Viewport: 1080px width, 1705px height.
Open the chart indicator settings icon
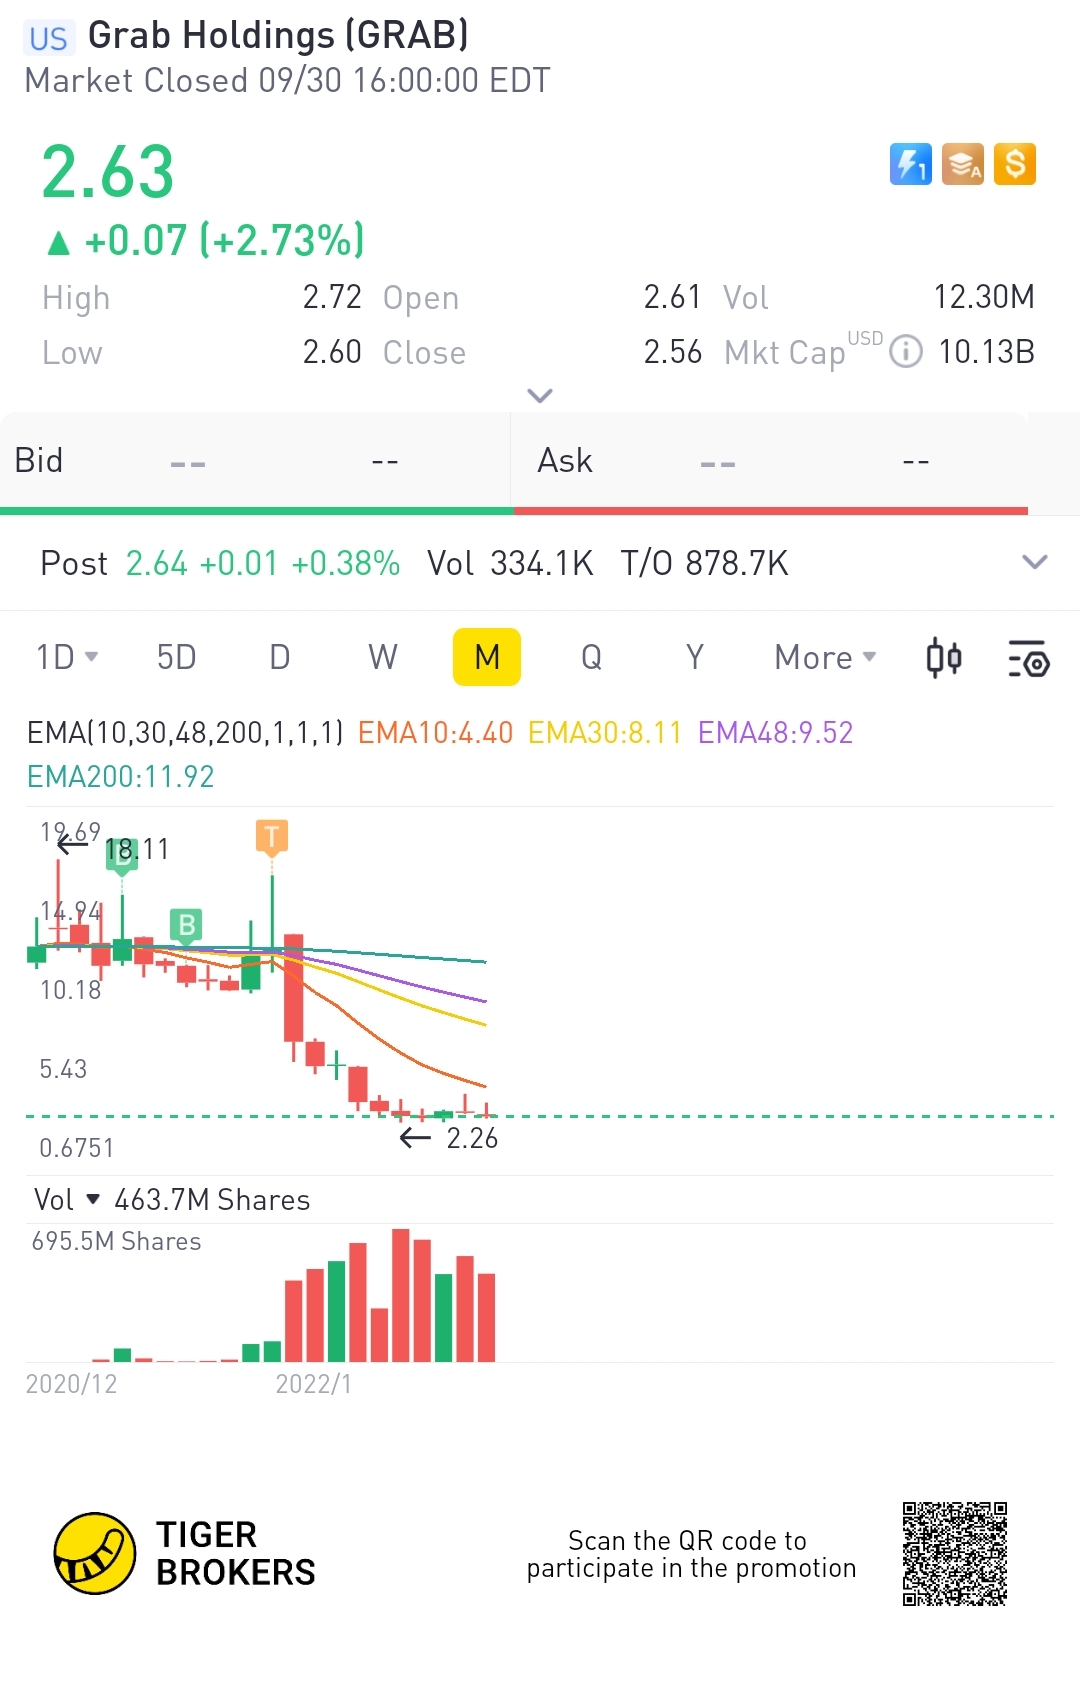point(1028,658)
